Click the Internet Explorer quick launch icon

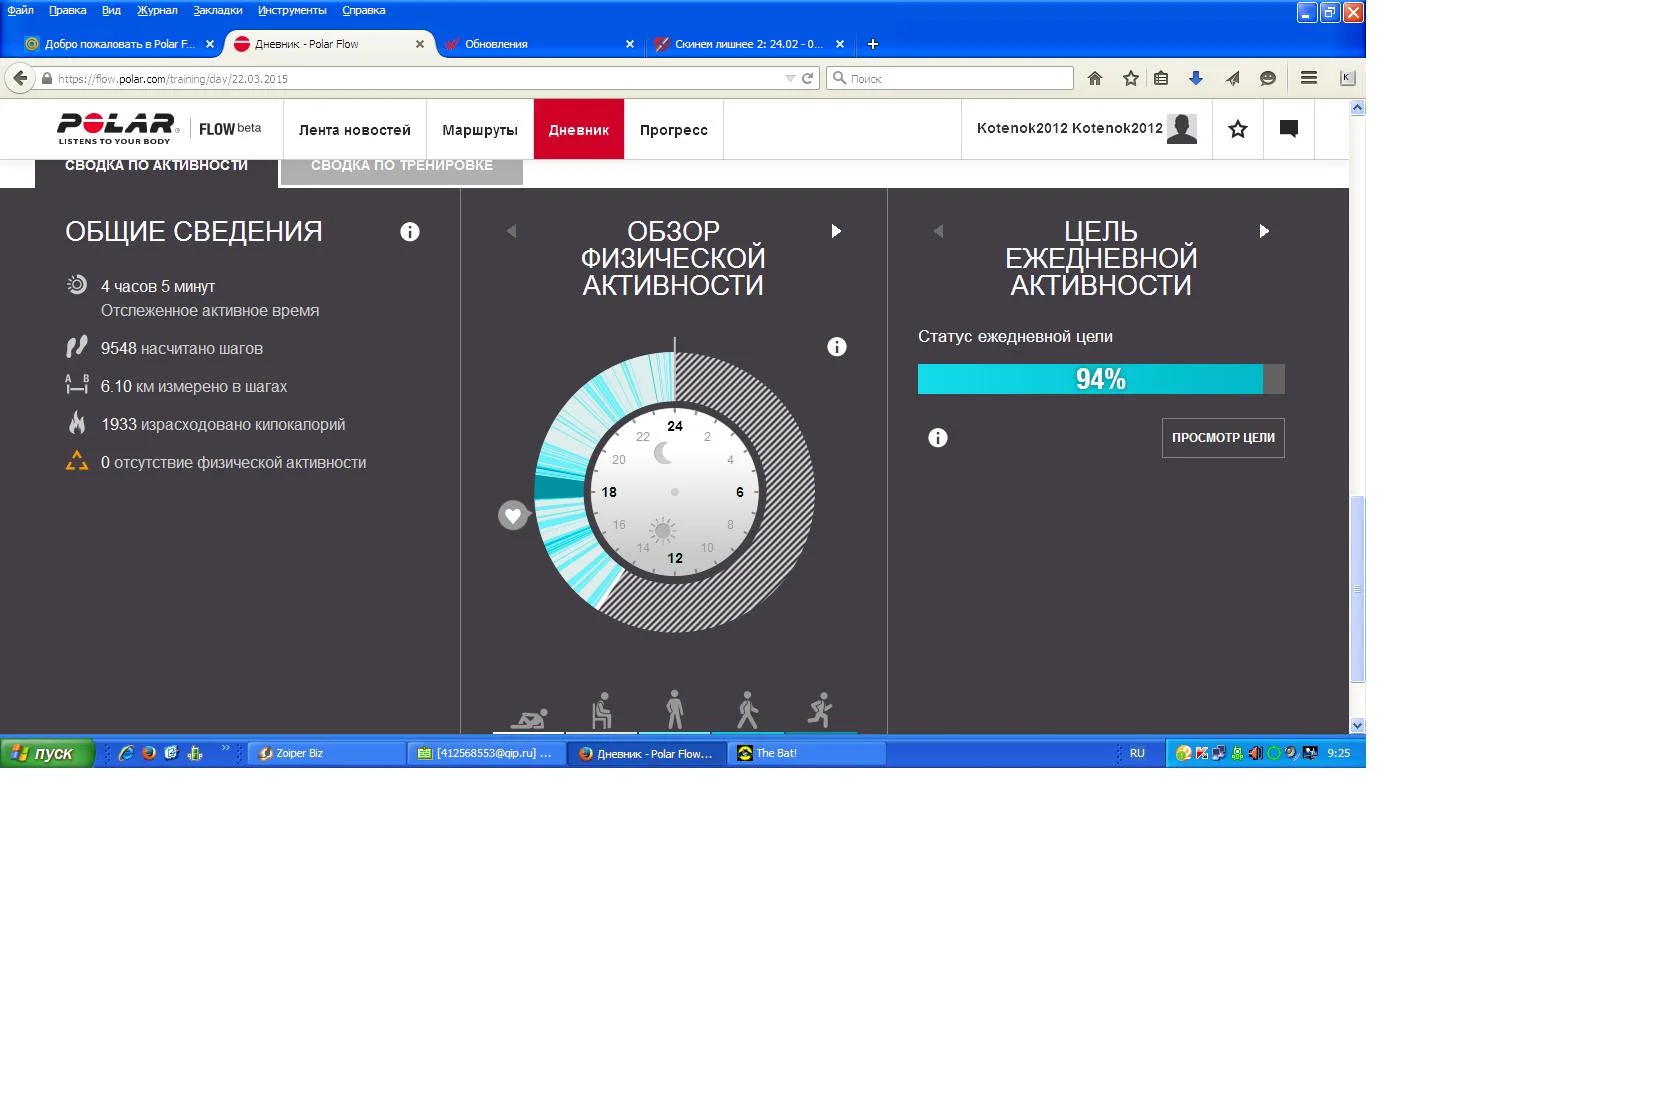pyautogui.click(x=126, y=753)
